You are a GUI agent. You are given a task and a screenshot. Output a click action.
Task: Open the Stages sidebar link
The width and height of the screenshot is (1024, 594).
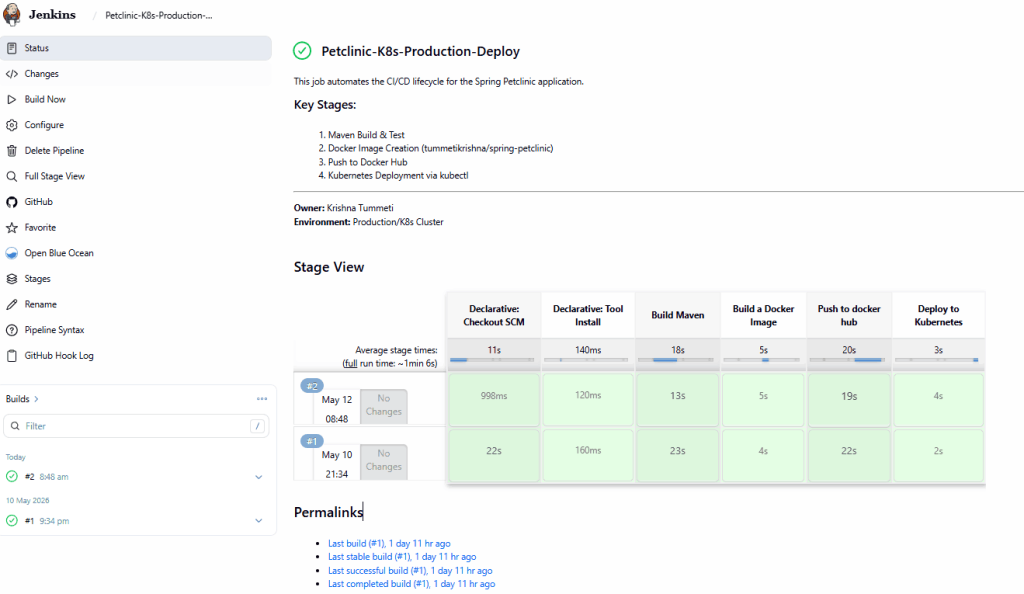[x=136, y=279]
